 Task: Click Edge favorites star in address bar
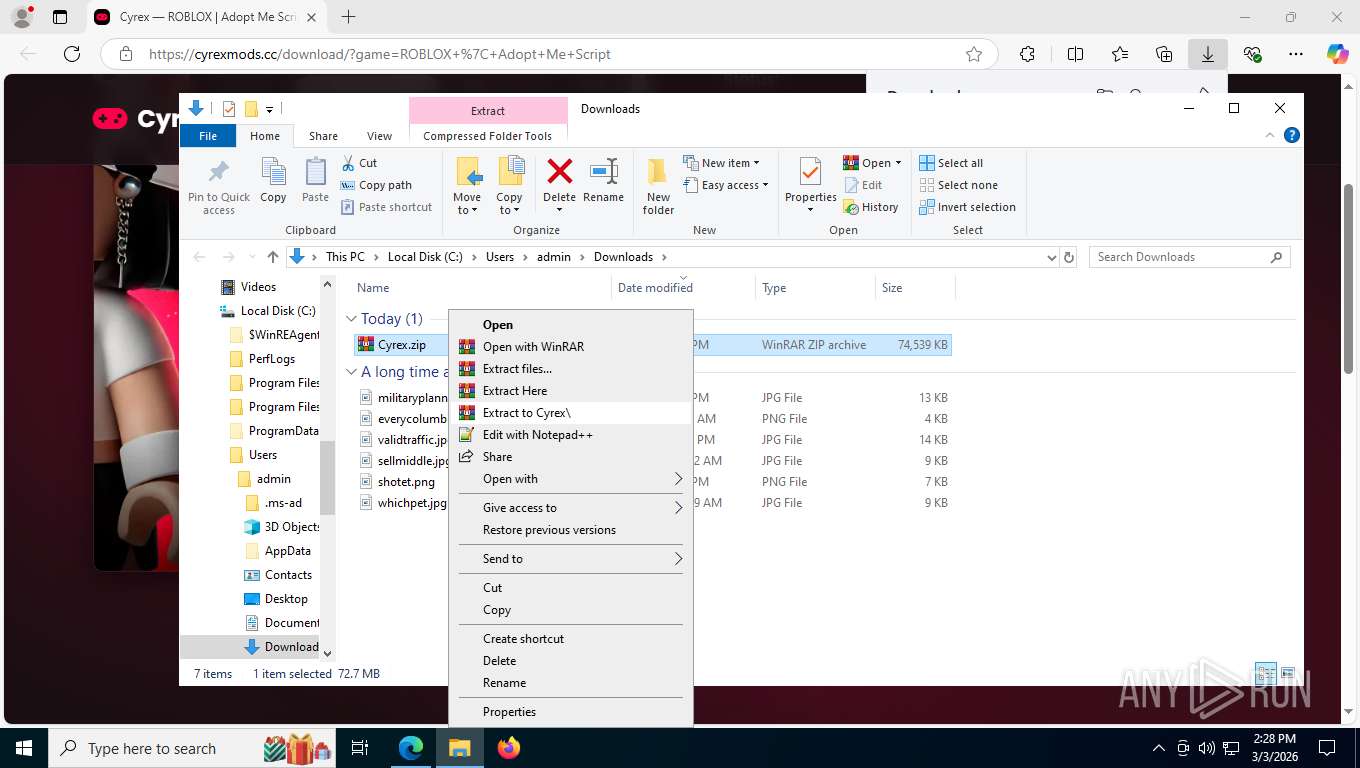click(x=974, y=54)
